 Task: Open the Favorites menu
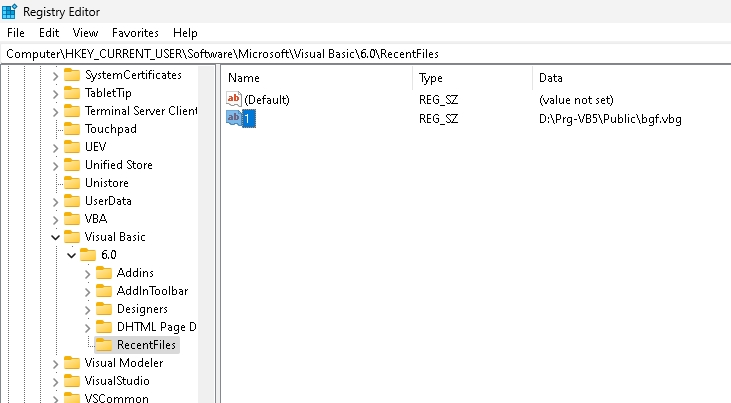click(135, 33)
